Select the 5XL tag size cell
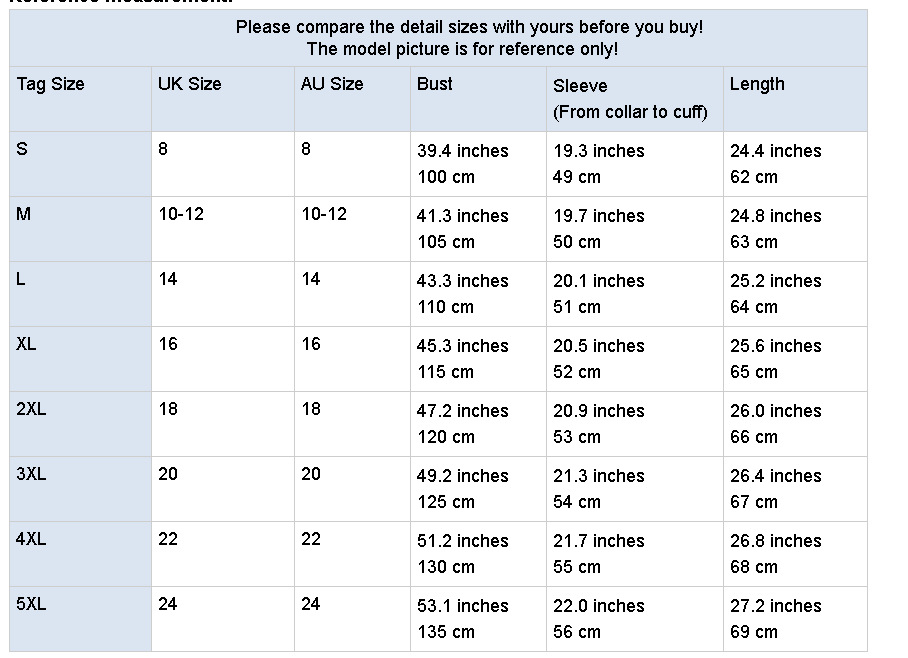908x658 pixels. point(31,605)
